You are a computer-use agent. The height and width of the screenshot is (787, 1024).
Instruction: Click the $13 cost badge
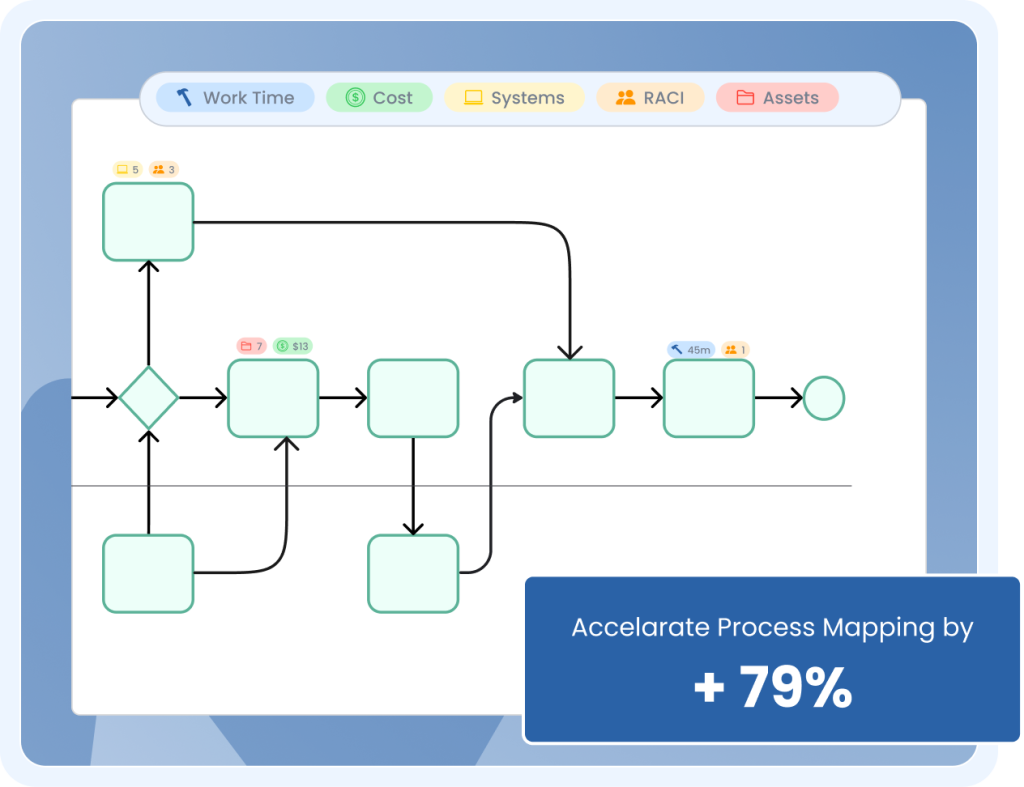(293, 346)
